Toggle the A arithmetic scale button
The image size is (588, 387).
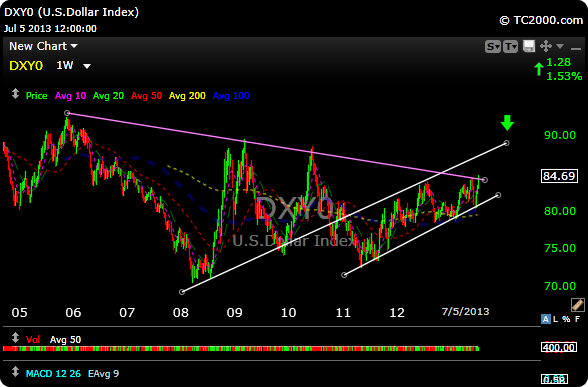pos(546,319)
